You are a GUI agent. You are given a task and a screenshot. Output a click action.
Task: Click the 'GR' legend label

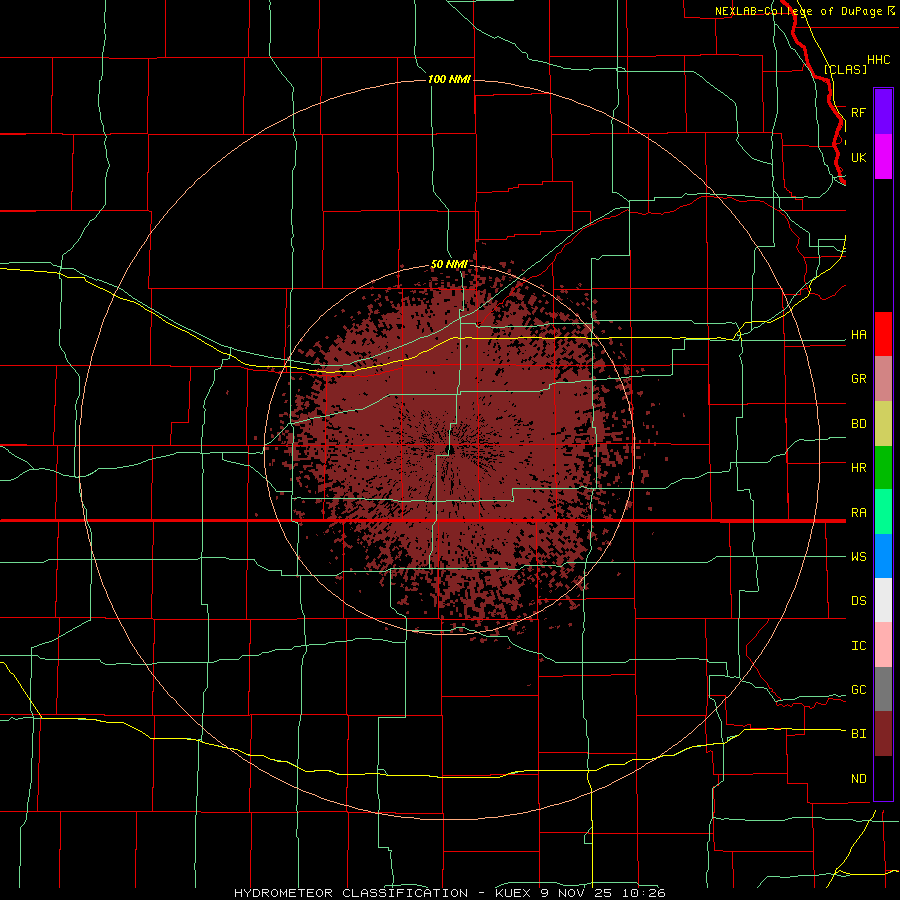[x=858, y=379]
